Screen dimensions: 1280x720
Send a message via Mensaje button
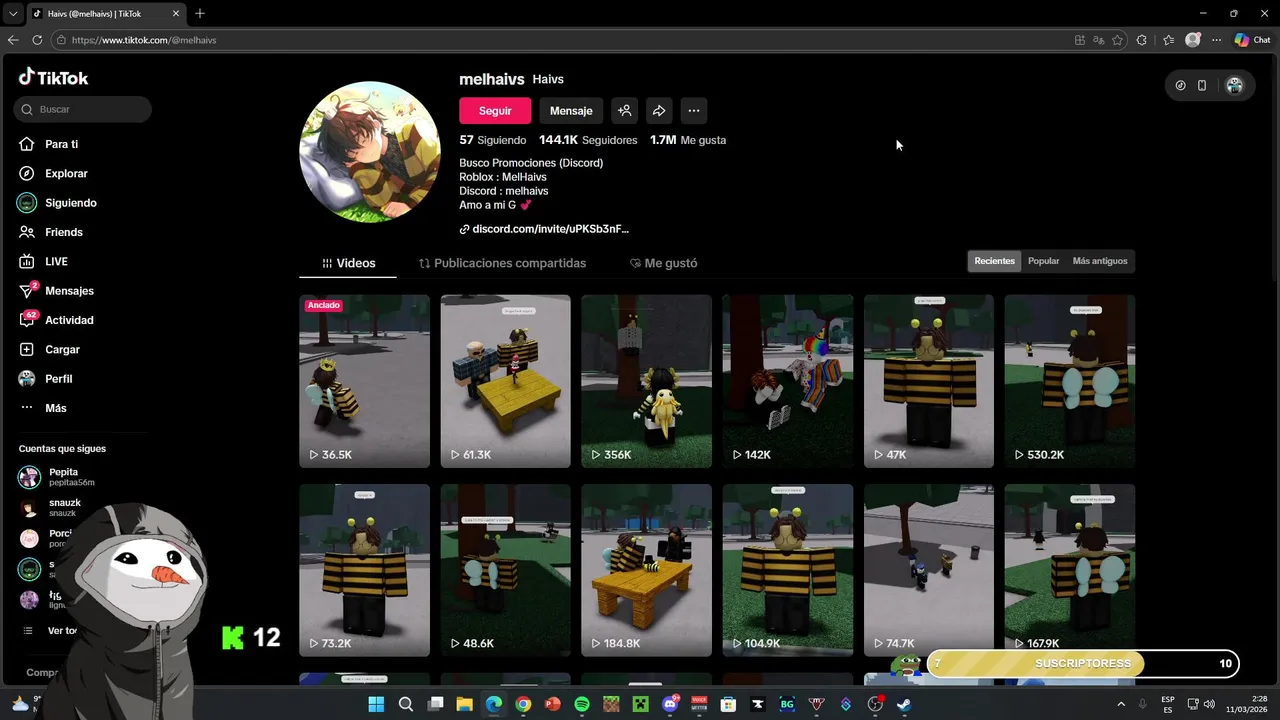pos(571,111)
